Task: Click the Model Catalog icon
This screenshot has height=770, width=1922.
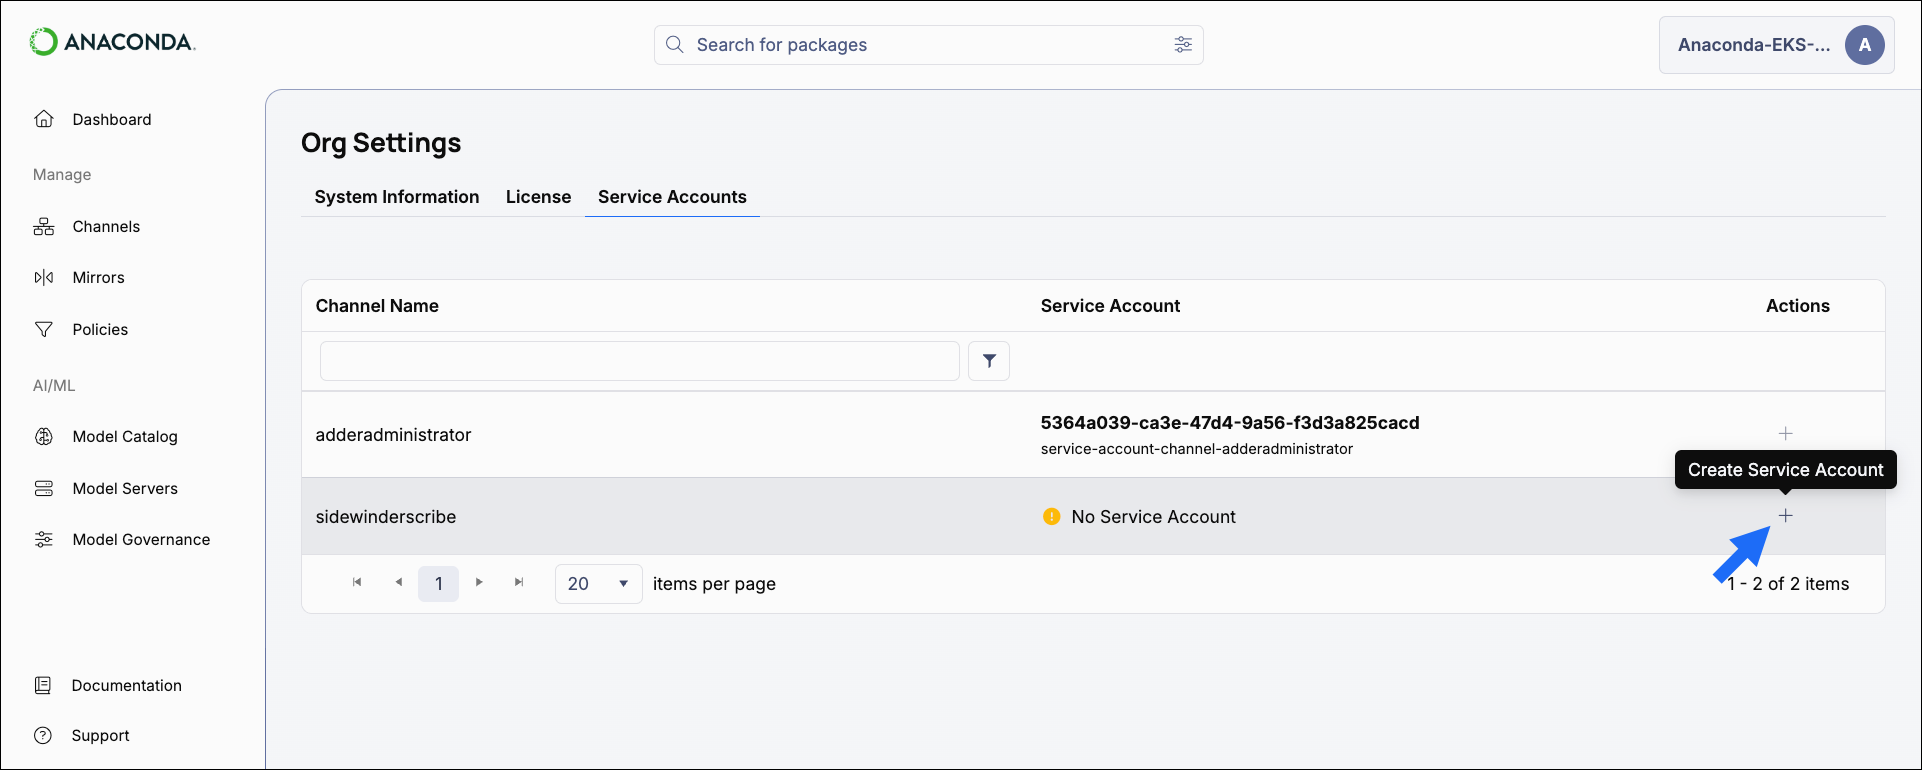Action: [x=44, y=437]
